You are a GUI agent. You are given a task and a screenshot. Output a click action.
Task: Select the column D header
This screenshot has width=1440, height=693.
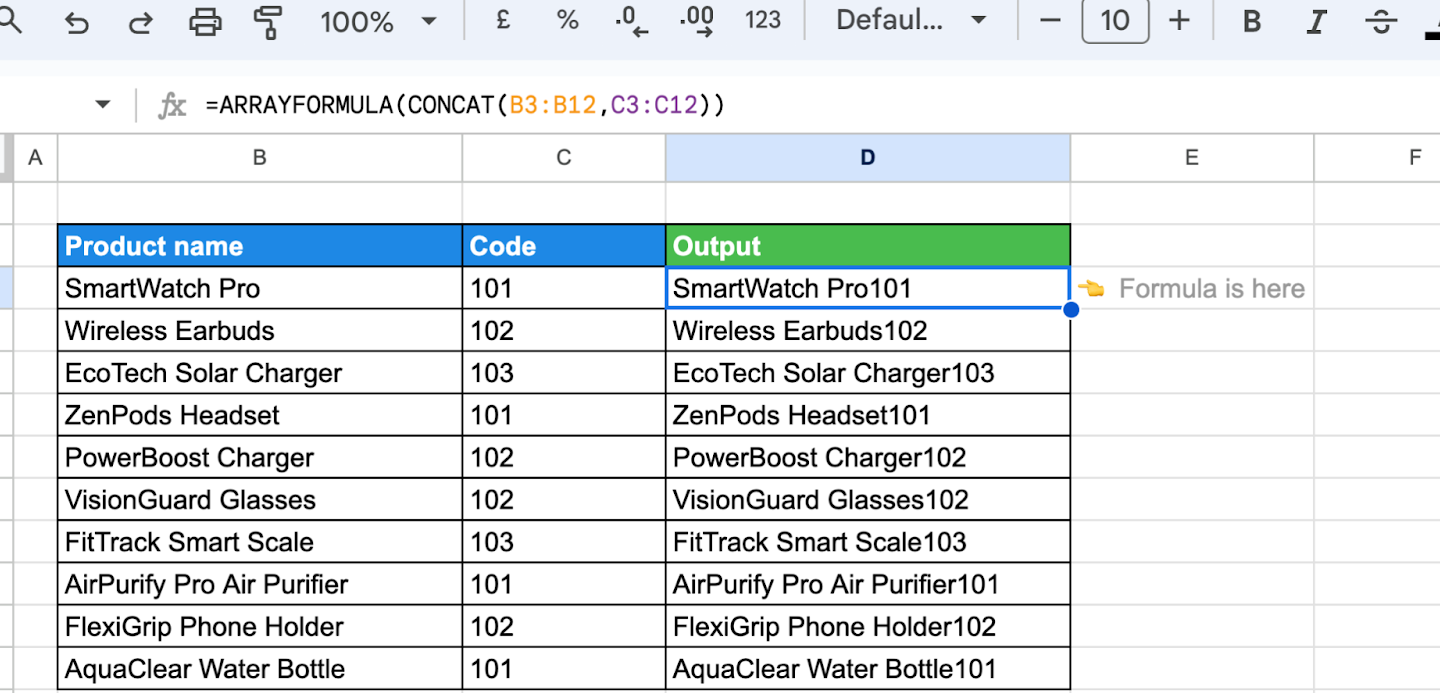pos(866,157)
